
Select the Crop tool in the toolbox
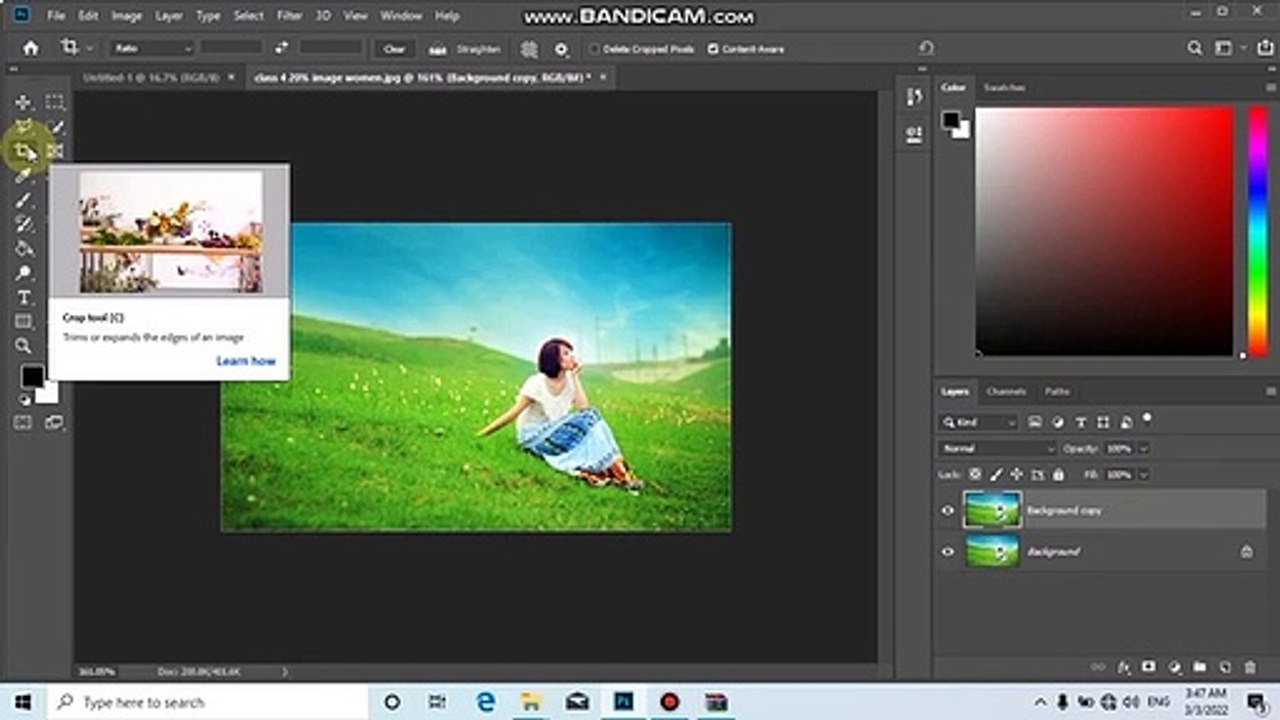[22, 151]
